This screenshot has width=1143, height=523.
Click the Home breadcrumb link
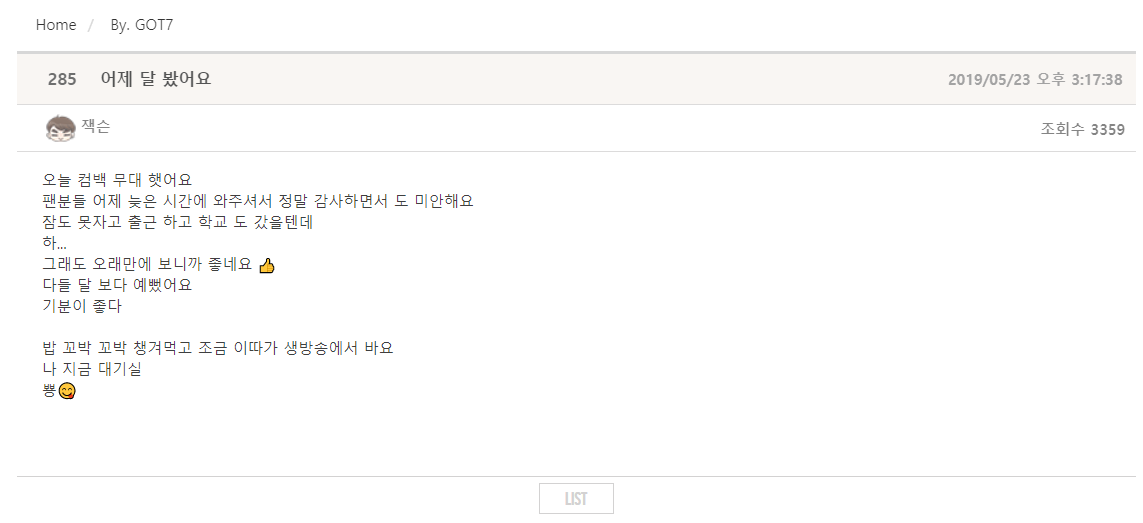[56, 25]
